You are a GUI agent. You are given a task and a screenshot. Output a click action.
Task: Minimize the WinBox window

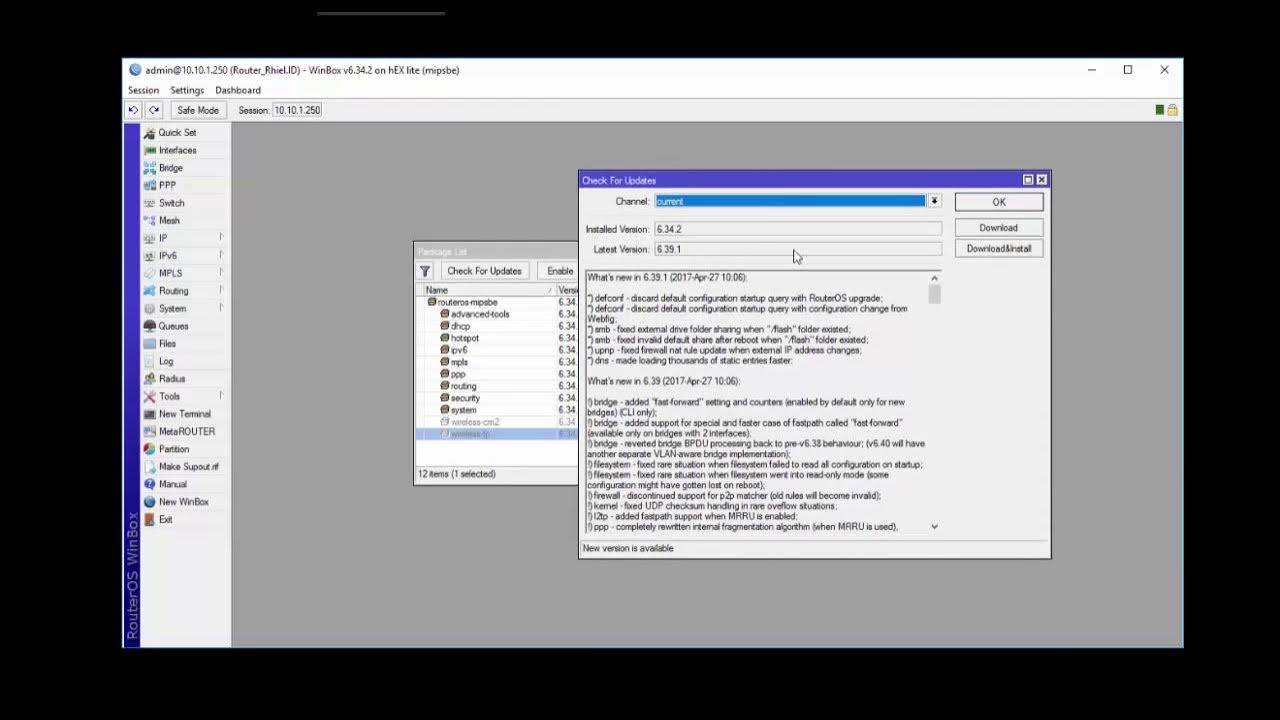pyautogui.click(x=1092, y=70)
